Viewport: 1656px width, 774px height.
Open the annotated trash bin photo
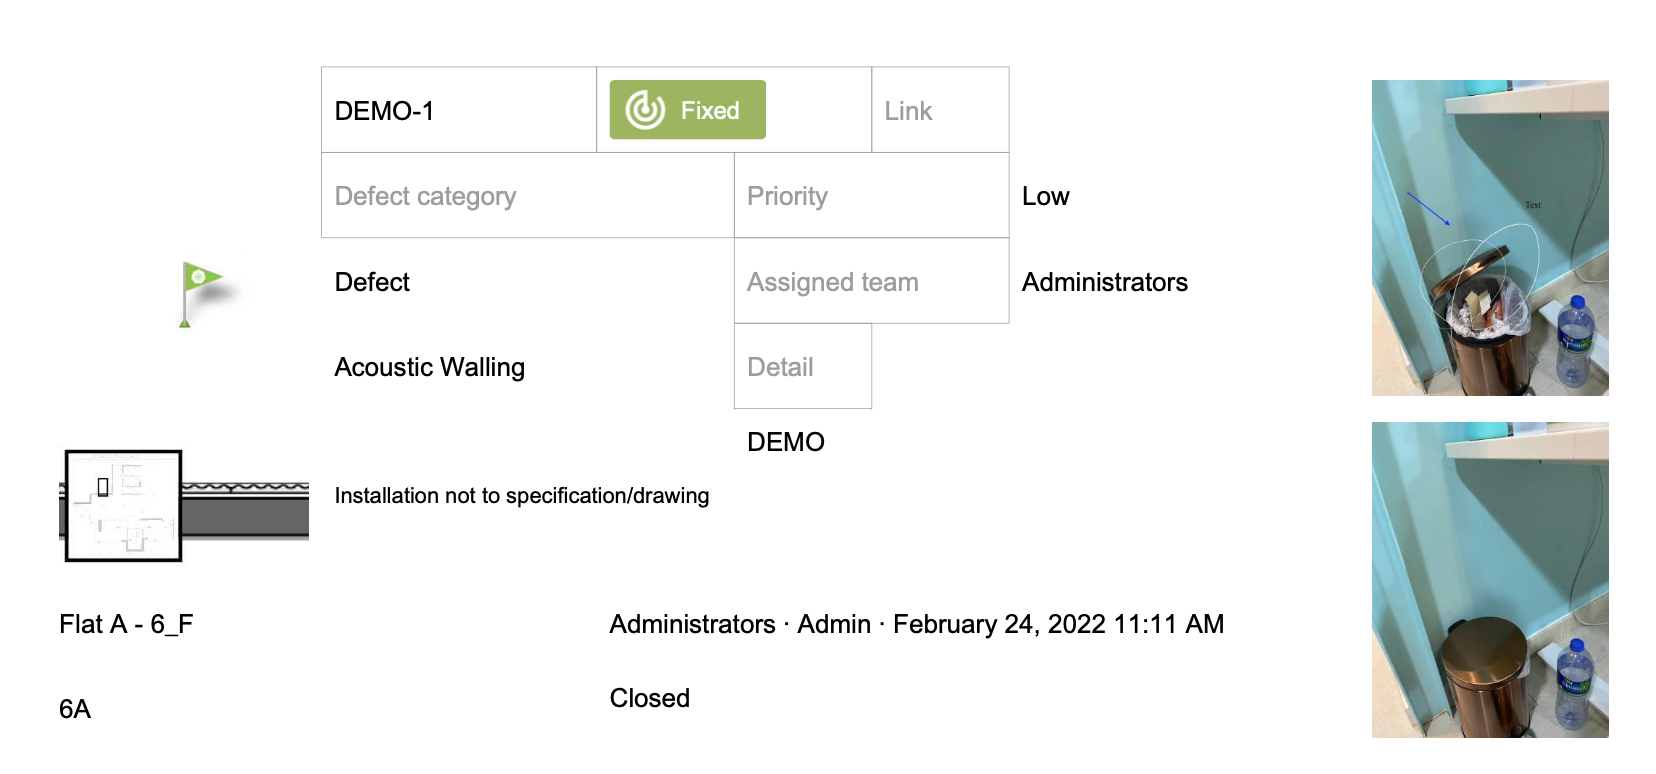click(x=1490, y=238)
